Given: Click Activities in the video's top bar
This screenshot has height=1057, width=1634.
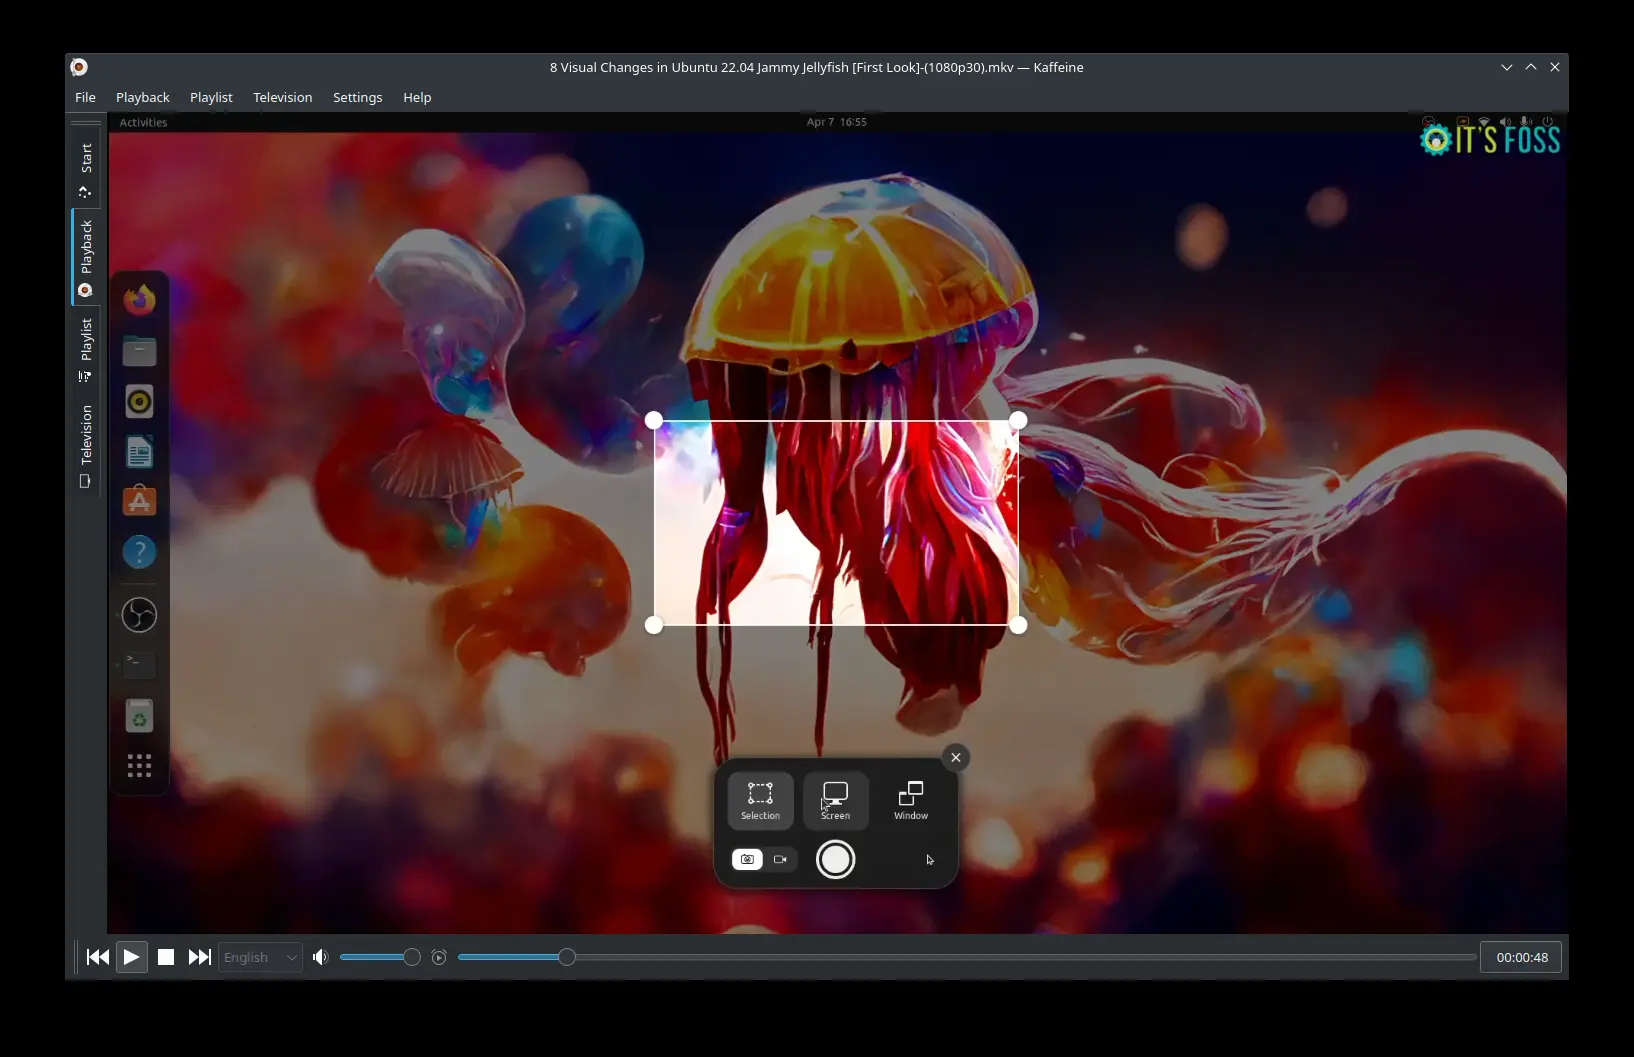Looking at the screenshot, I should (x=143, y=122).
